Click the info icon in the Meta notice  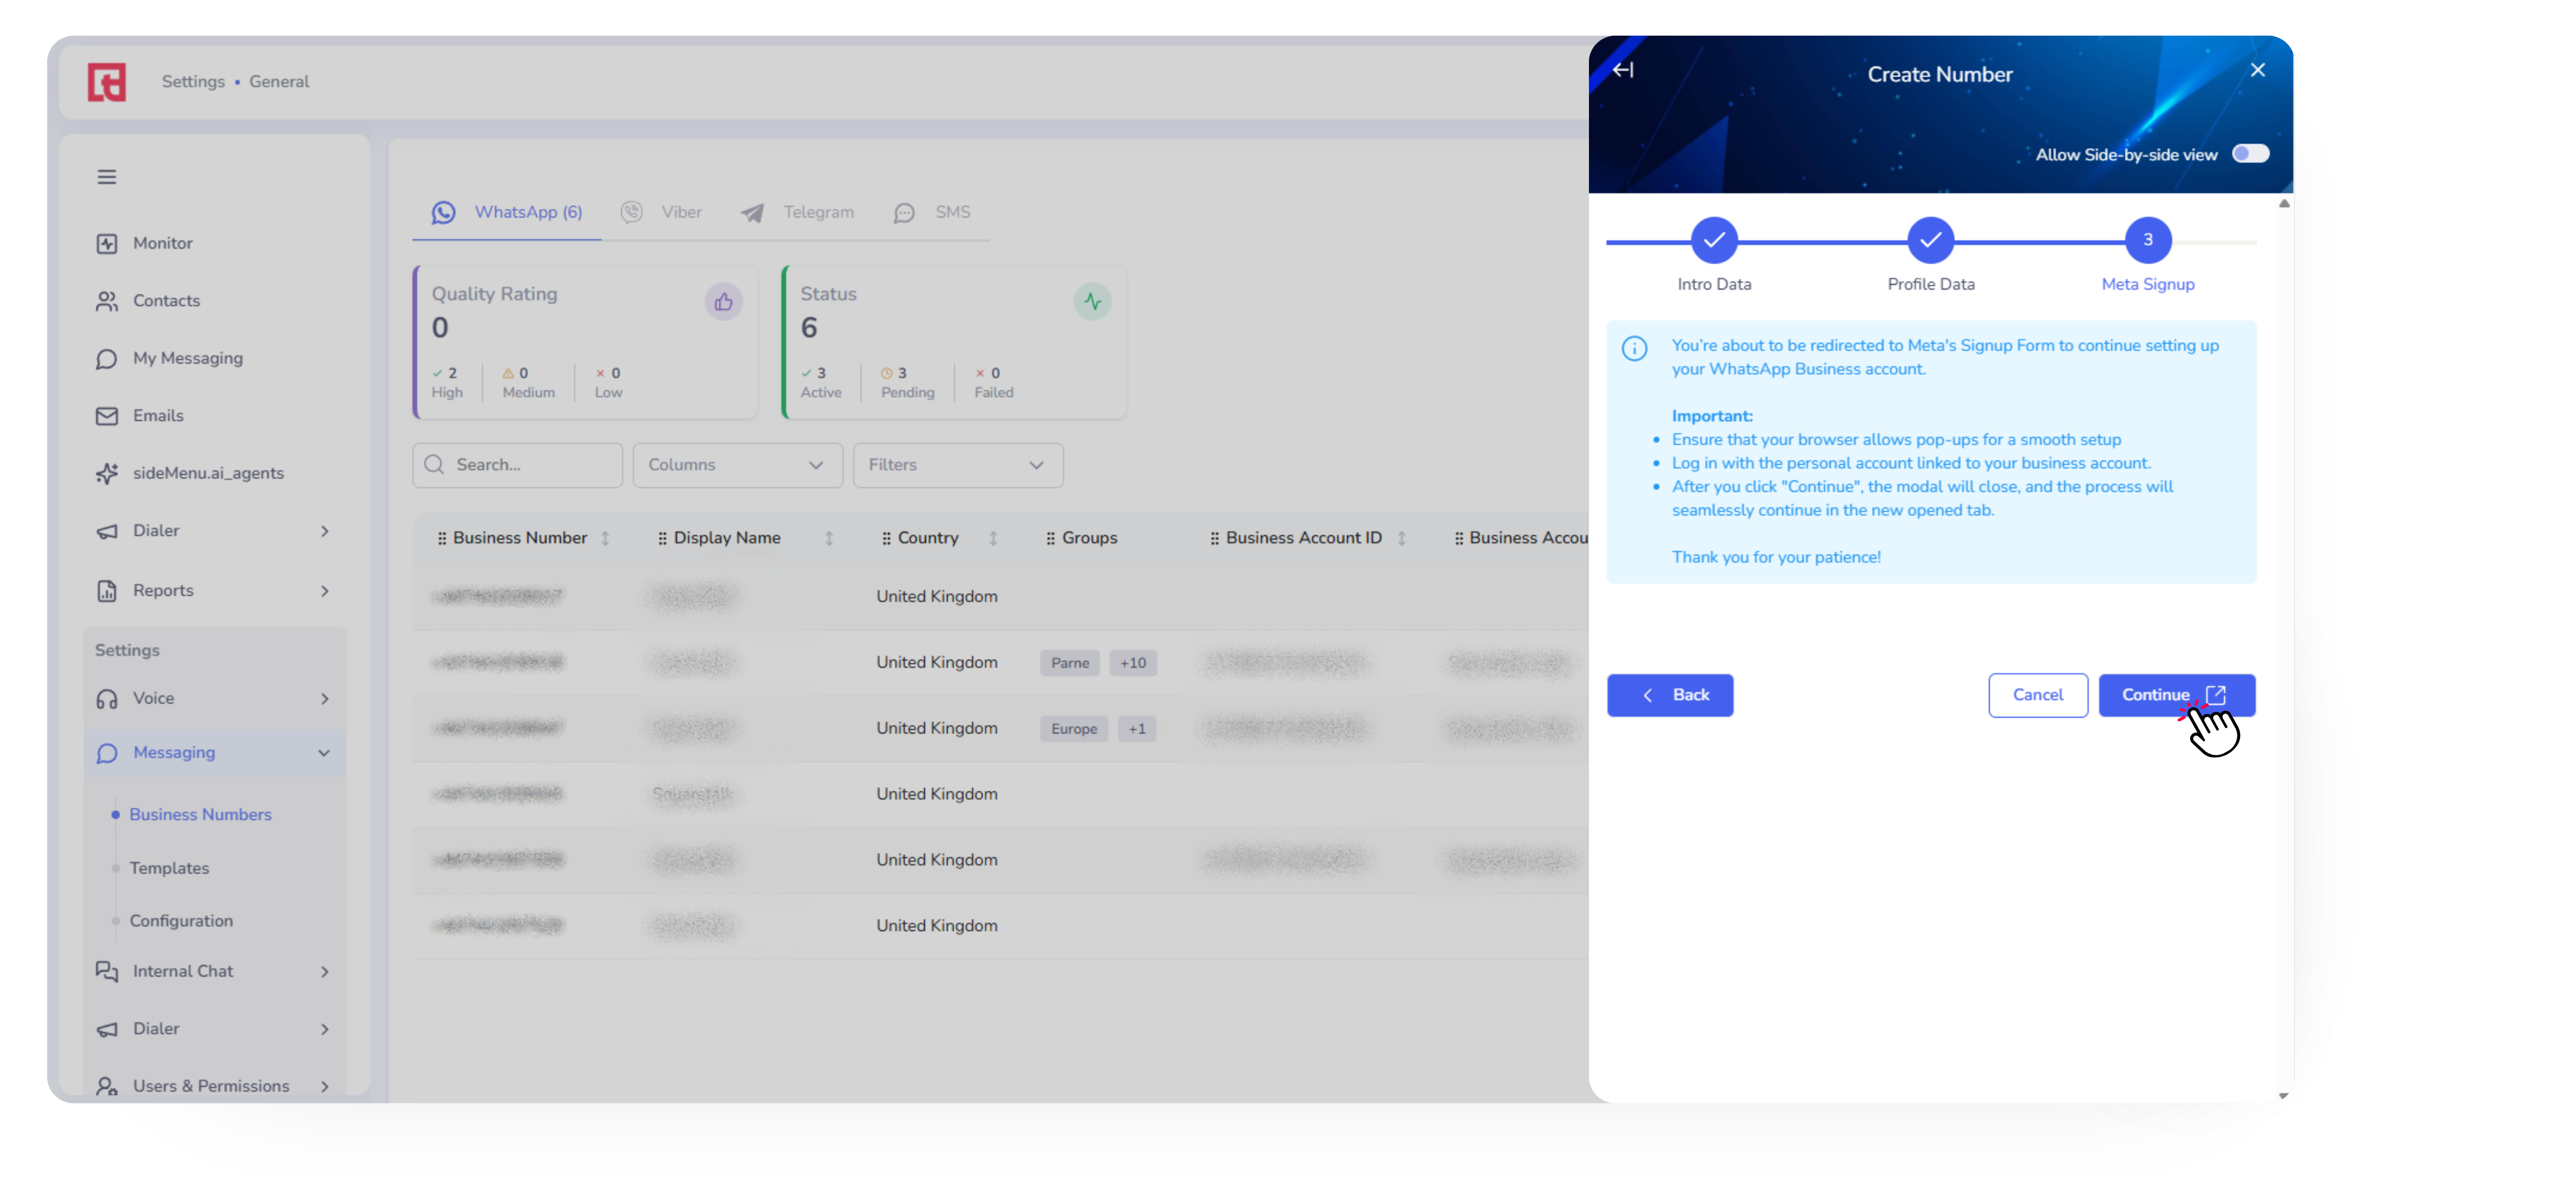pos(1634,348)
